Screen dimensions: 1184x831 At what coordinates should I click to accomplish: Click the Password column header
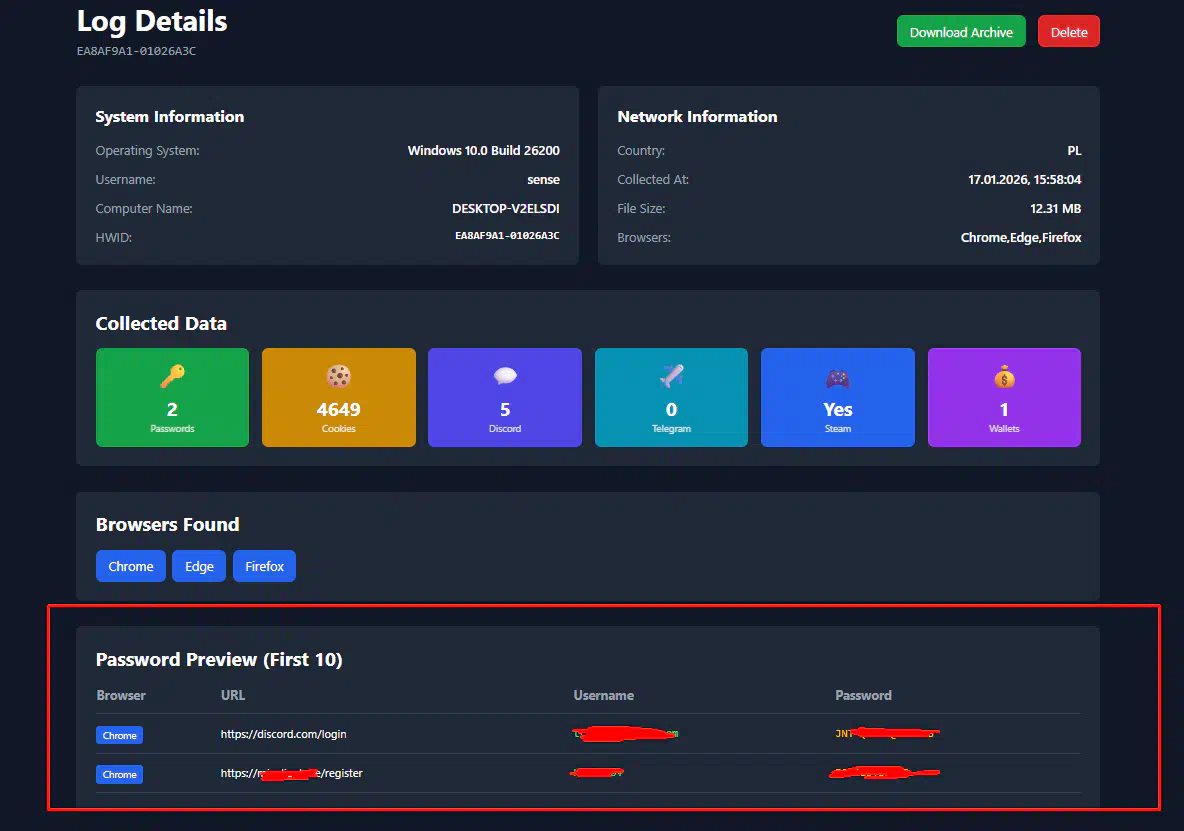[x=863, y=695]
